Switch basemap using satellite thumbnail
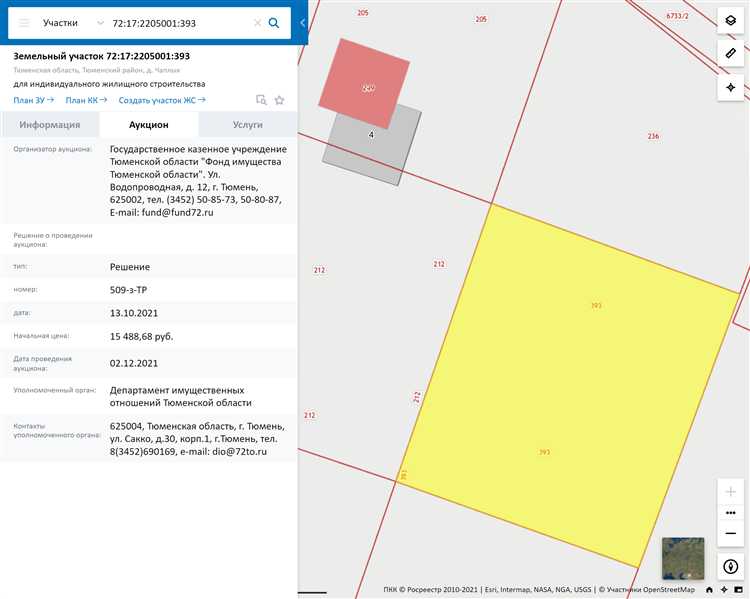 click(x=683, y=558)
